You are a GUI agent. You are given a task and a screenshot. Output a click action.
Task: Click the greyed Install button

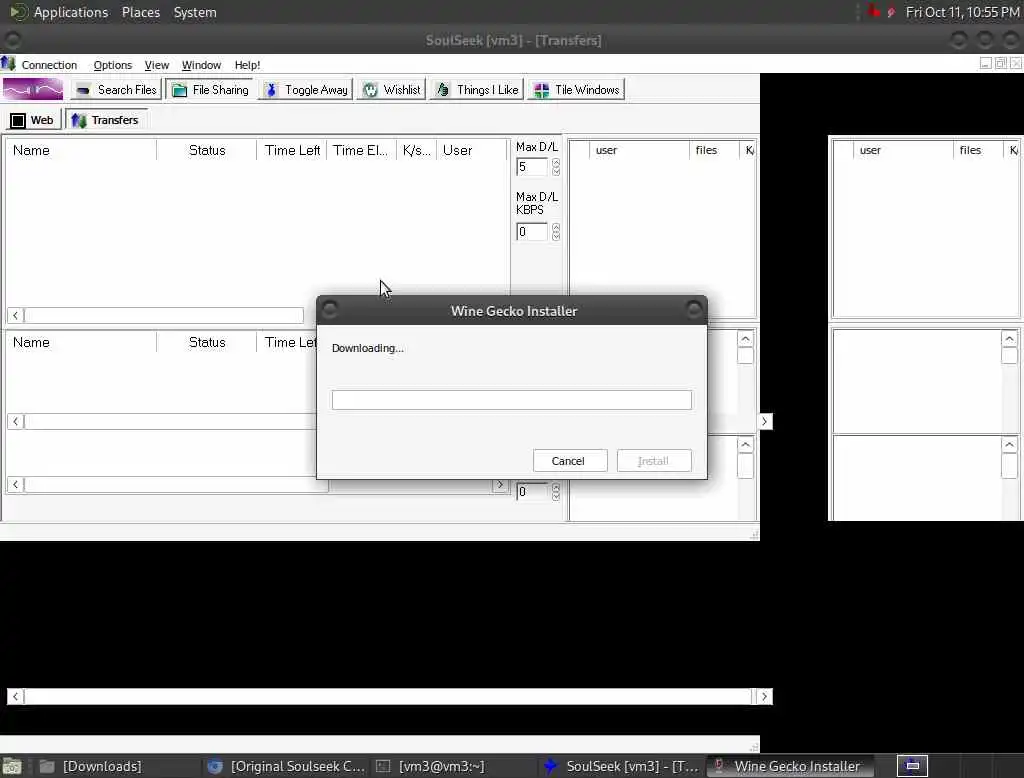point(654,461)
